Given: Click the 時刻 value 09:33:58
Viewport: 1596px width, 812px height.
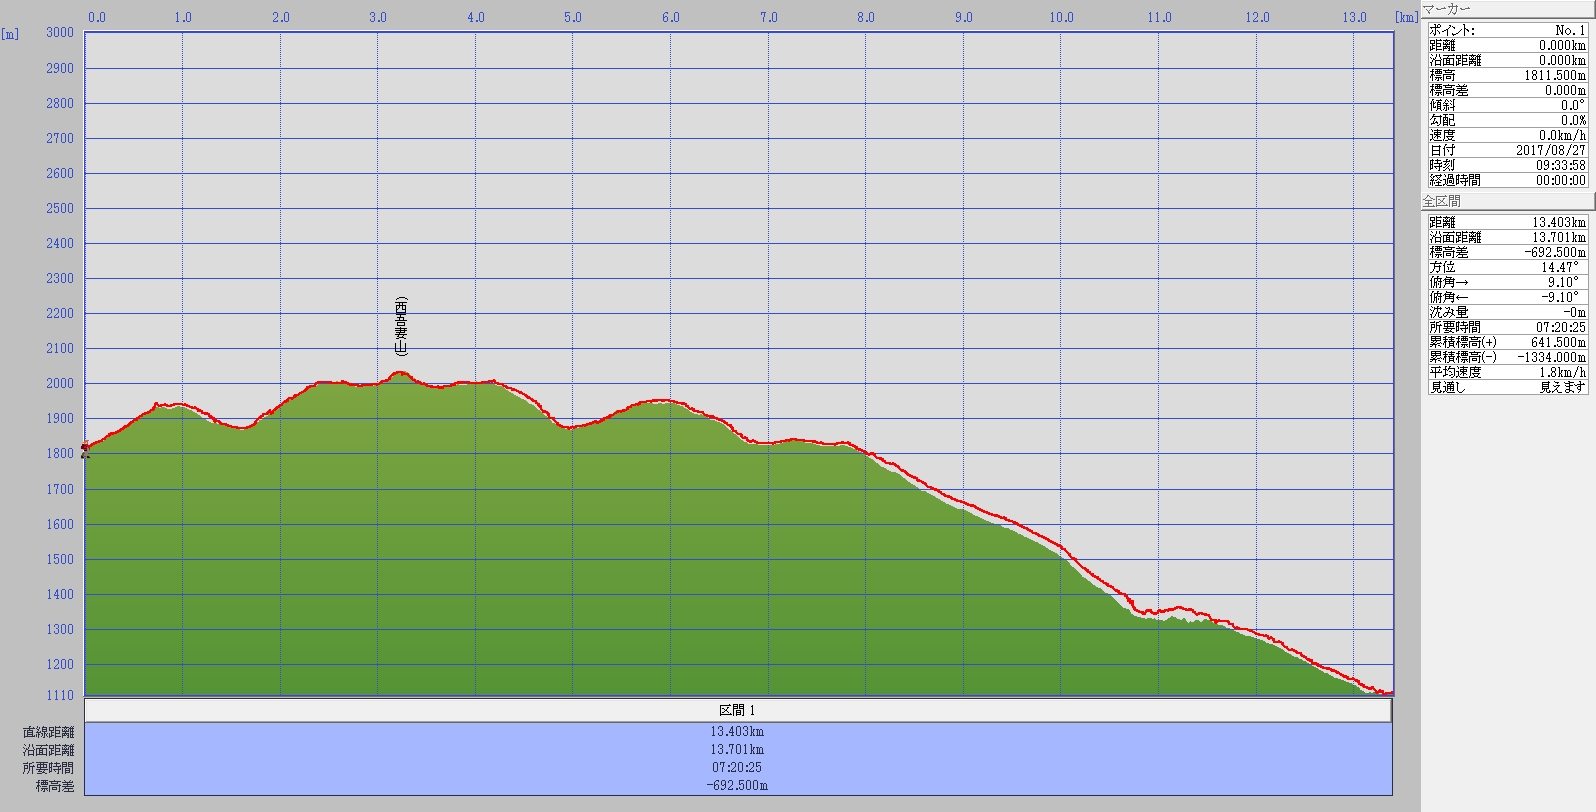Looking at the screenshot, I should tap(1561, 165).
